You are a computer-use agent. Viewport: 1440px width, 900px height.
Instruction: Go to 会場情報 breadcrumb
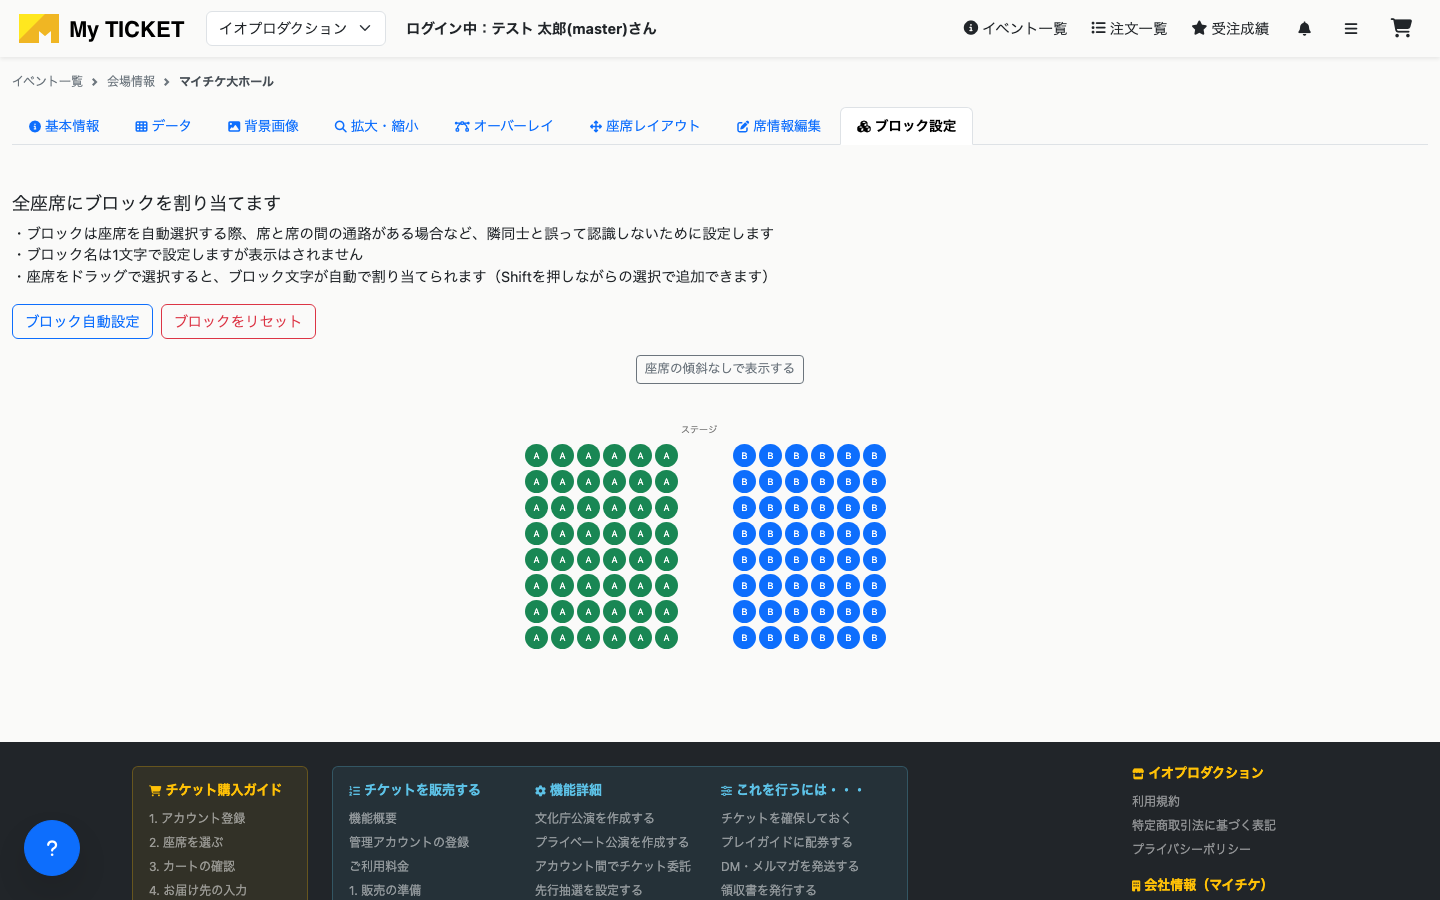(131, 82)
